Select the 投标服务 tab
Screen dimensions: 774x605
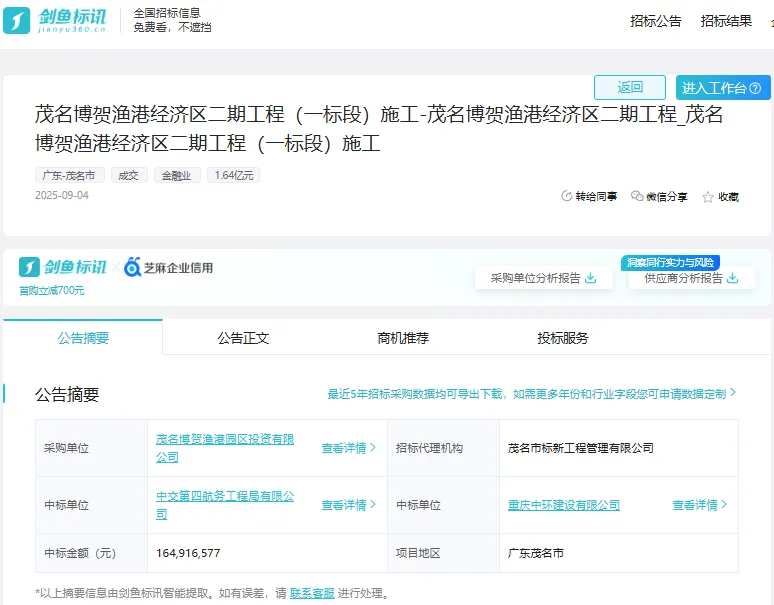point(563,338)
